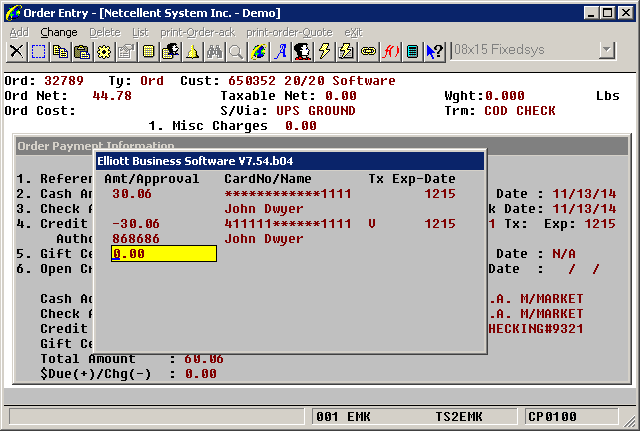640x431 pixels.
Task: Minimize the Order Entry window
Action: [x=591, y=13]
